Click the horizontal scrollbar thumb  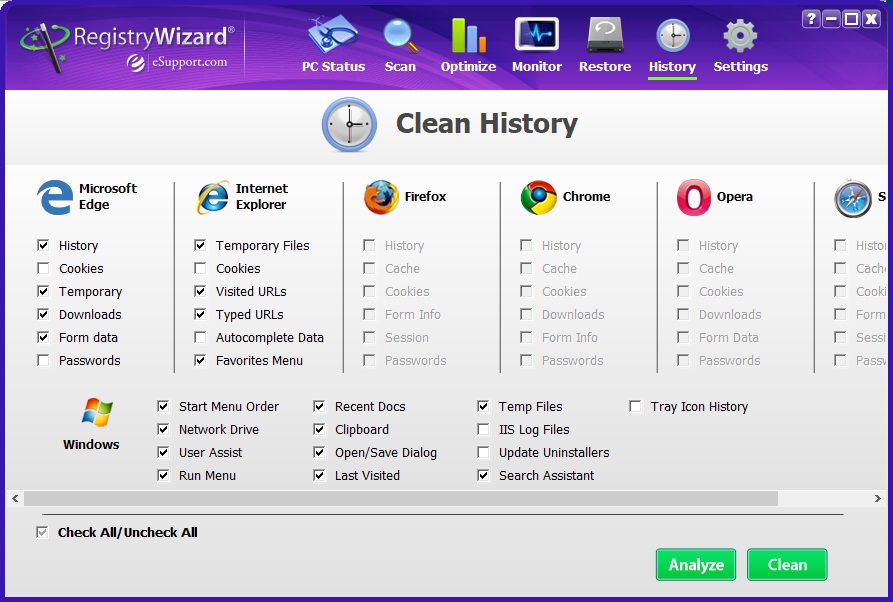point(400,498)
